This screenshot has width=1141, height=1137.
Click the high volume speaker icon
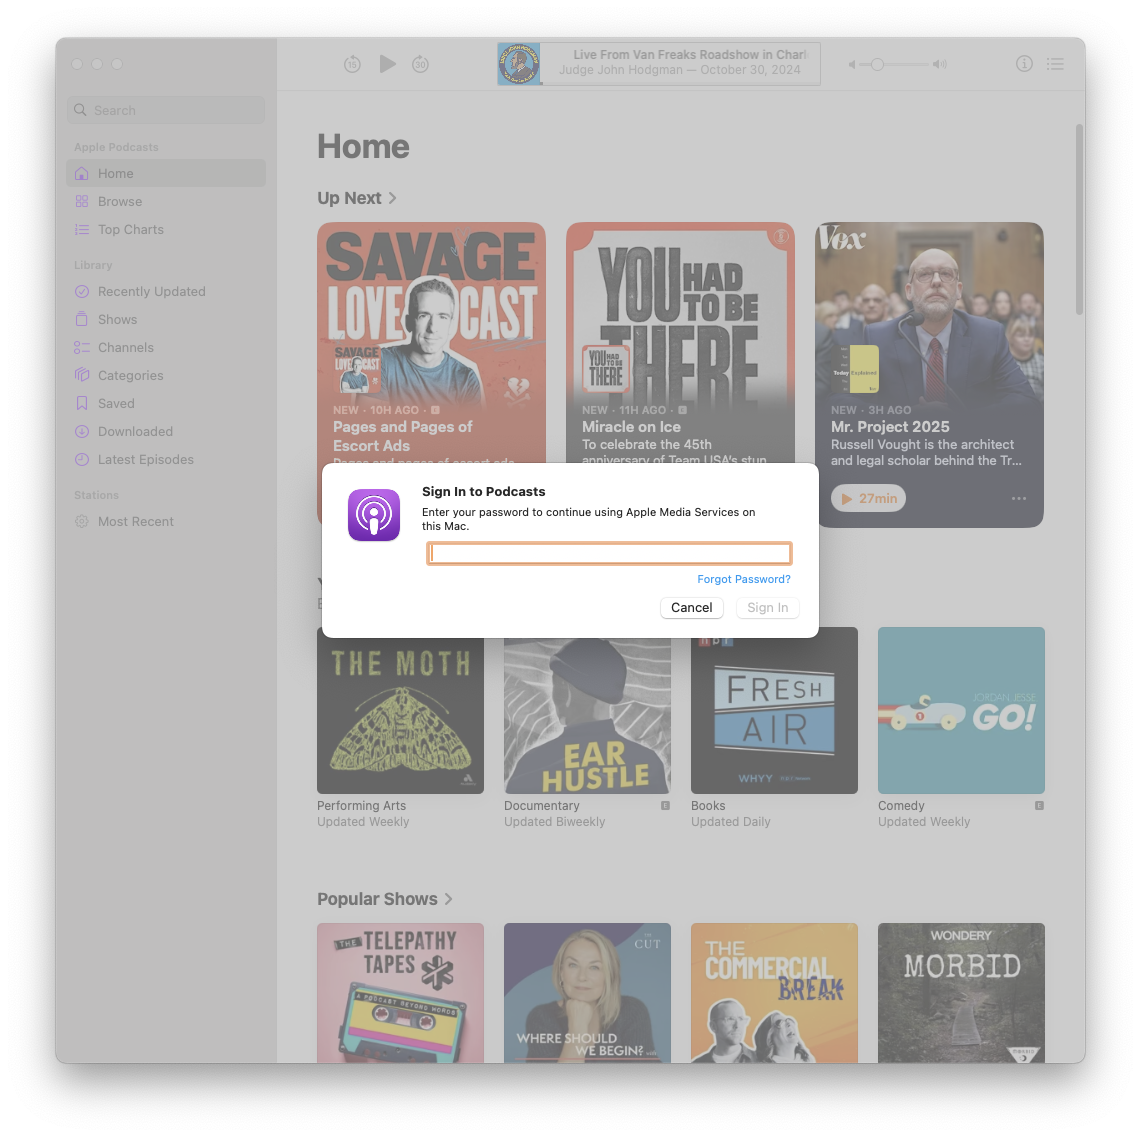940,65
